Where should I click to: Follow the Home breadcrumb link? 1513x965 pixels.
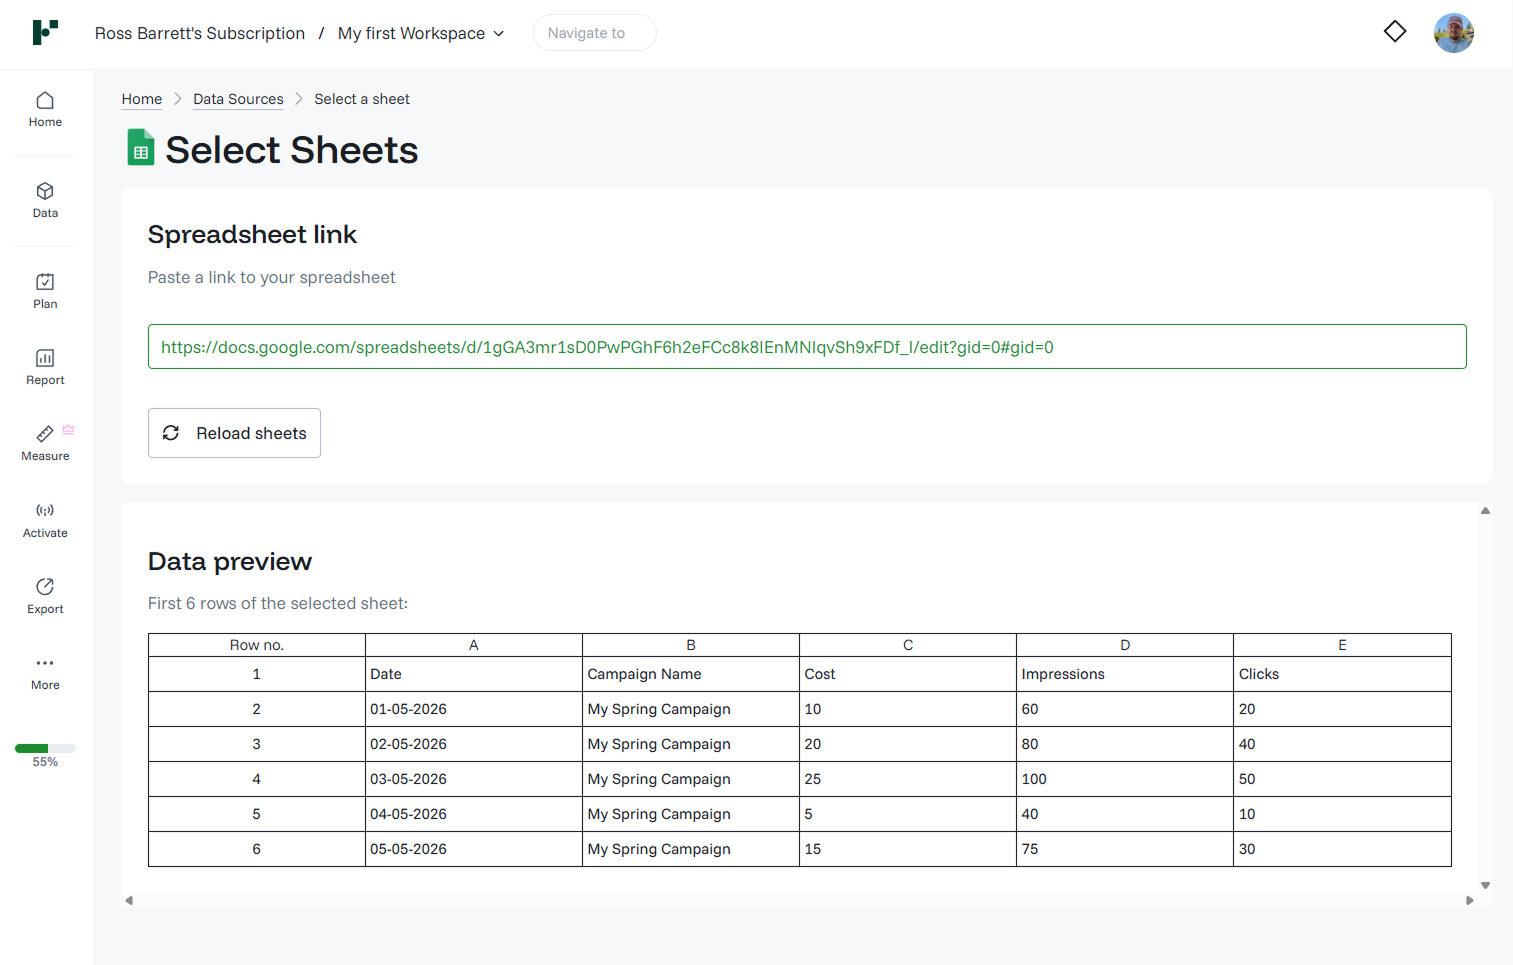click(142, 99)
